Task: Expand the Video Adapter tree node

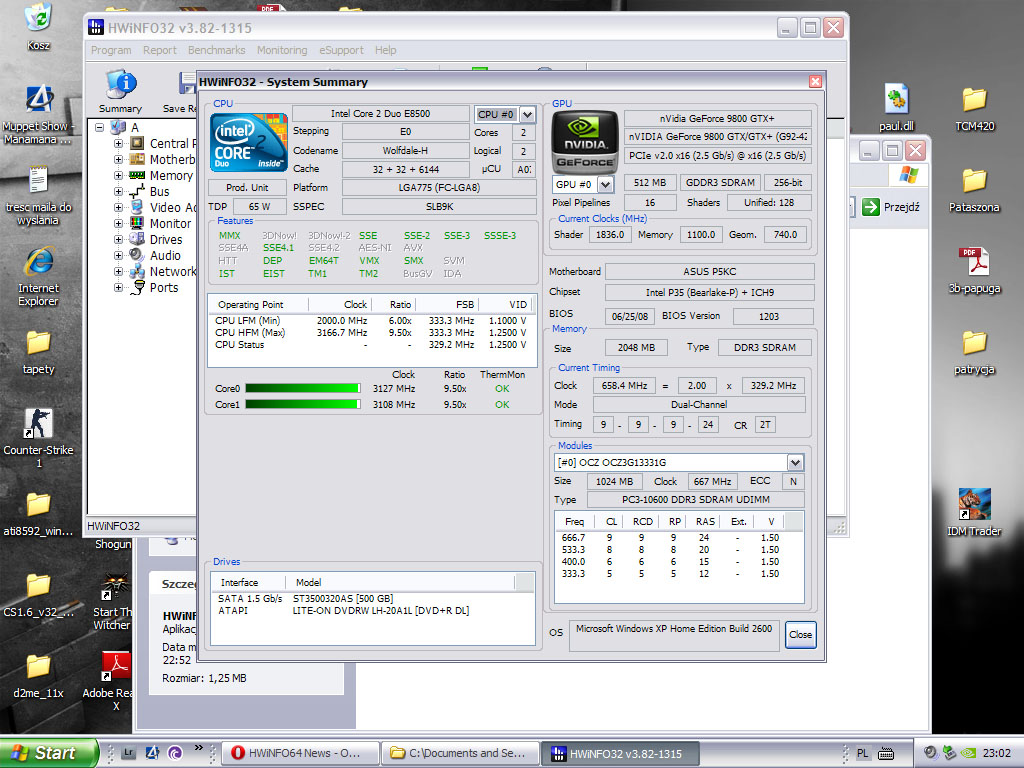Action: 118,207
